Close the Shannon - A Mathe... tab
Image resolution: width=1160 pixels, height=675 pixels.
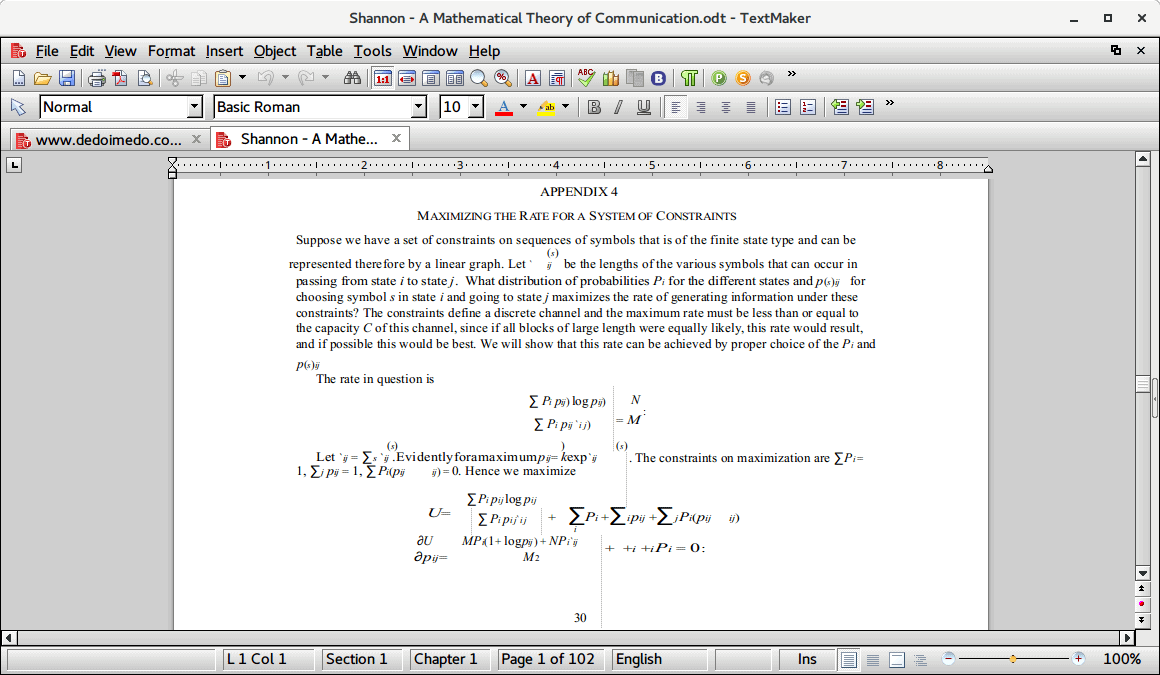tap(397, 138)
